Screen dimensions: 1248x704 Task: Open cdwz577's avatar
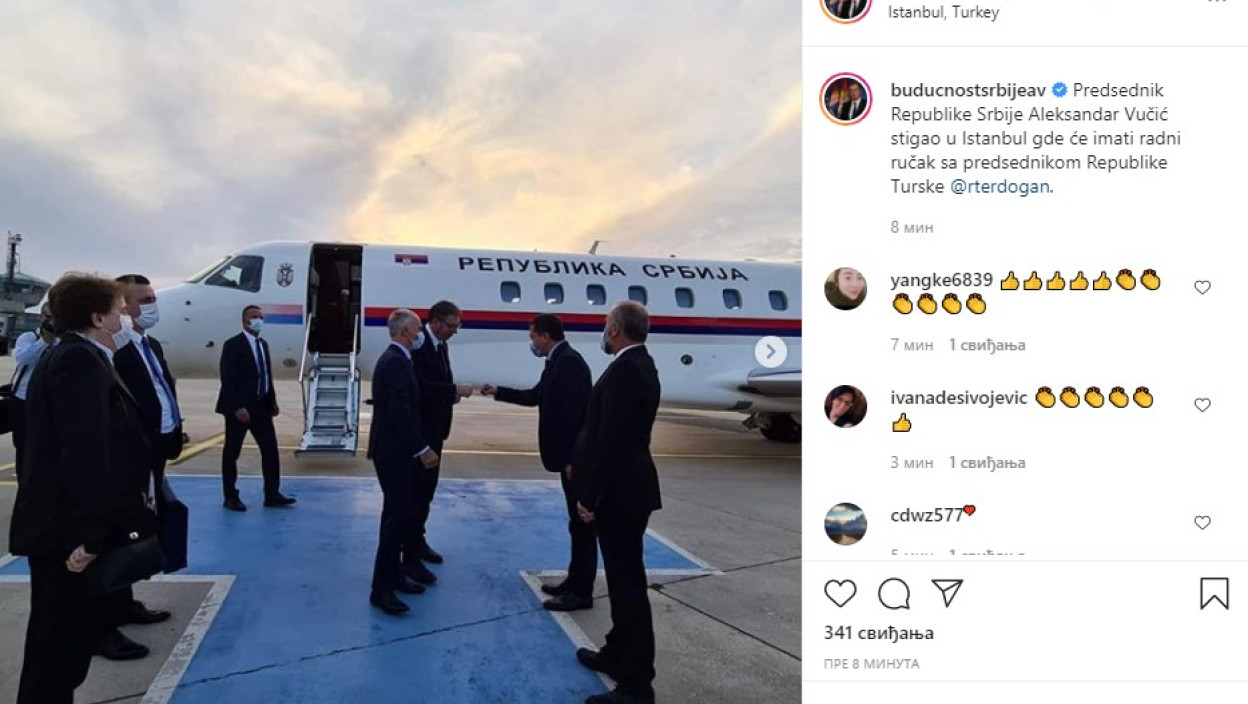(846, 524)
